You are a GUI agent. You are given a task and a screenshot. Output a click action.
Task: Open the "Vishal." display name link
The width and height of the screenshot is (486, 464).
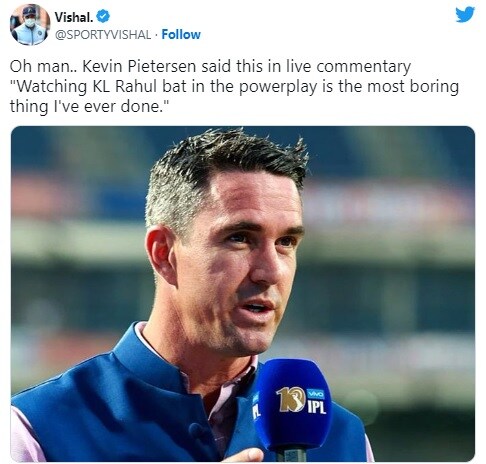click(x=74, y=17)
